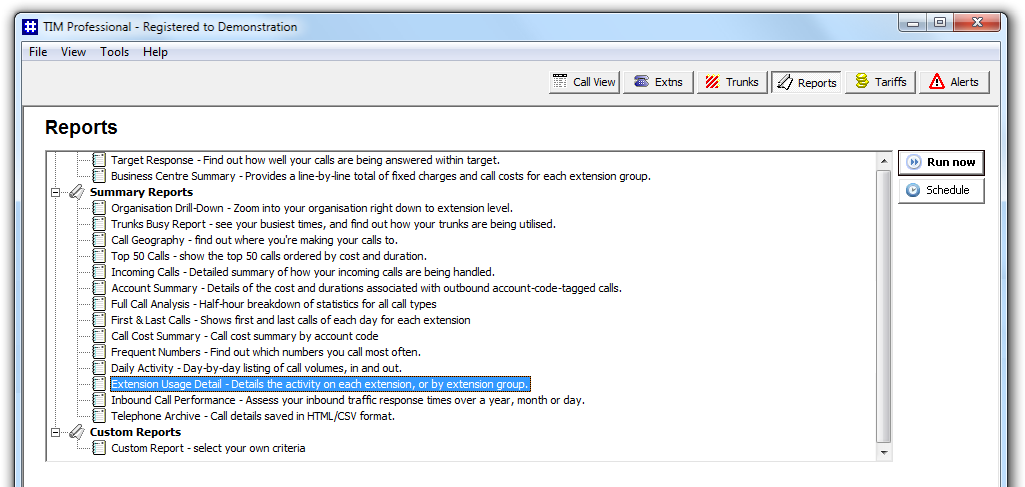Select 'Frequent Numbers' report row text

pyautogui.click(x=265, y=352)
